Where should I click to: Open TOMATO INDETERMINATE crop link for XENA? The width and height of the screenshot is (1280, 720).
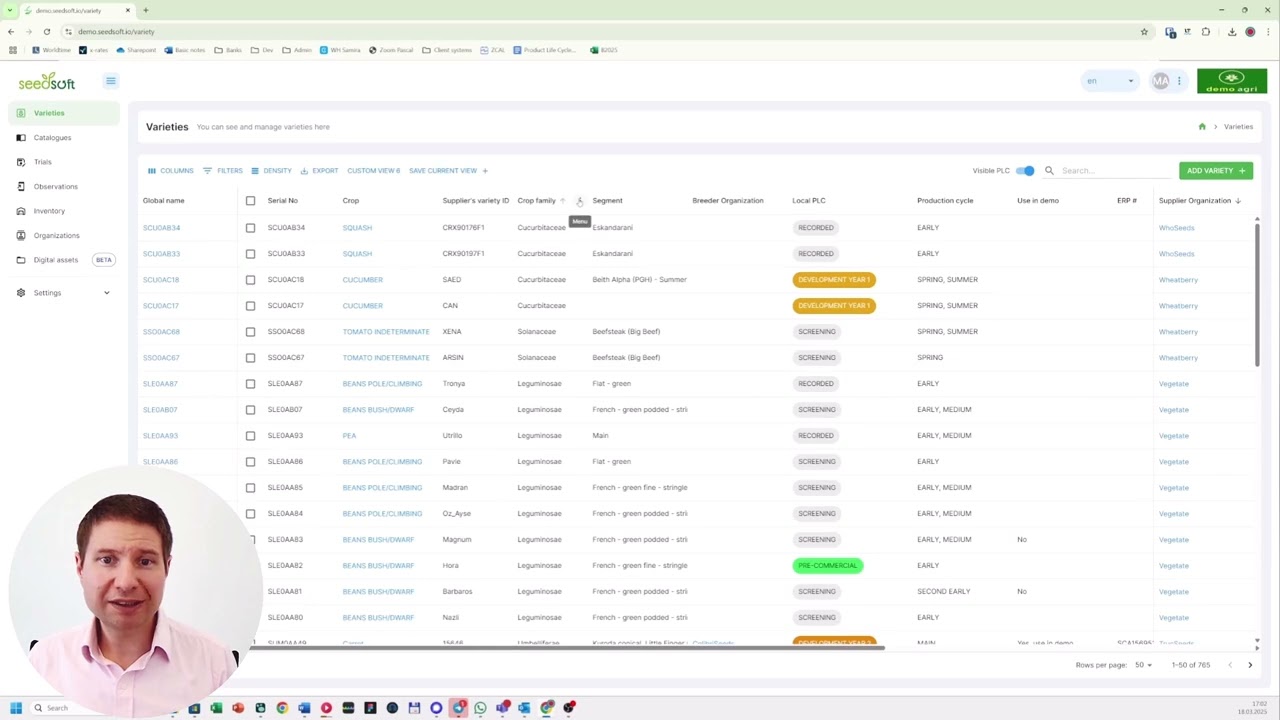click(386, 332)
